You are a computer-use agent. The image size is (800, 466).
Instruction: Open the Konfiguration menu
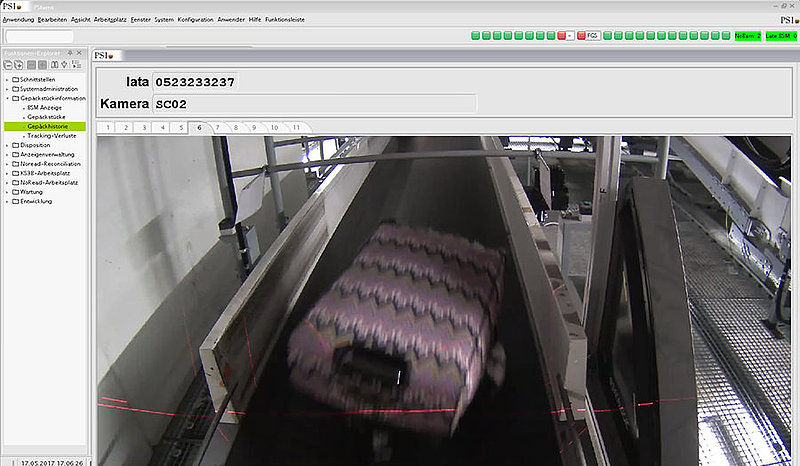(195, 19)
